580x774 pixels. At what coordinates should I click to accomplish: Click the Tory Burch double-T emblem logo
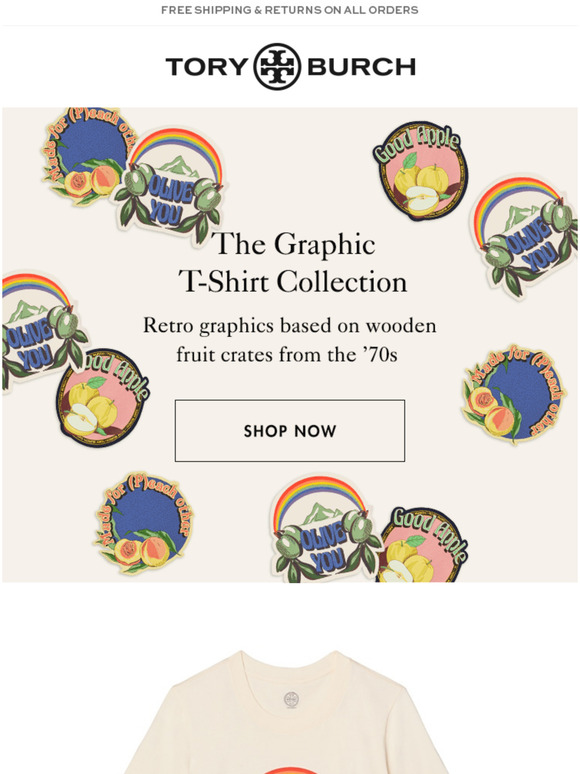point(277,67)
